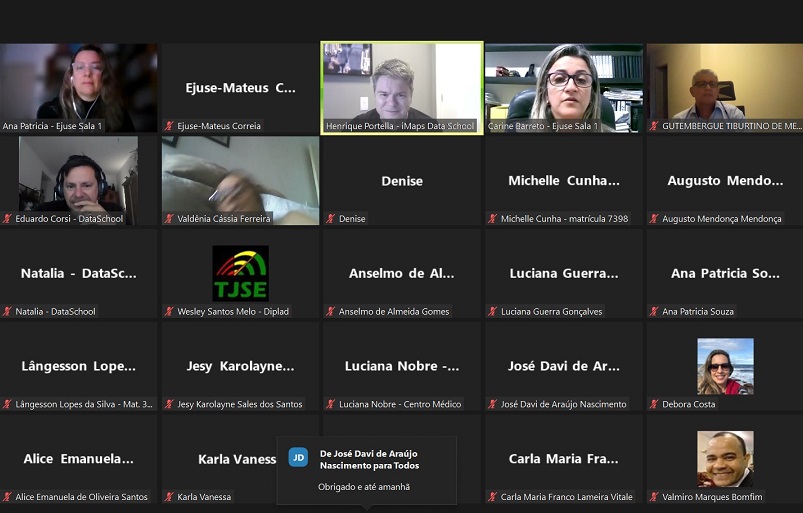Select the Michelle Cunha participant tile

pos(563,181)
